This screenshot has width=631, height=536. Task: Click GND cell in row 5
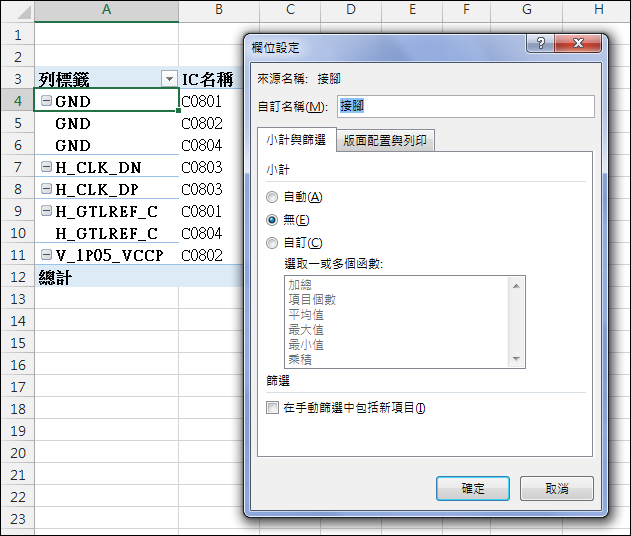click(107, 123)
